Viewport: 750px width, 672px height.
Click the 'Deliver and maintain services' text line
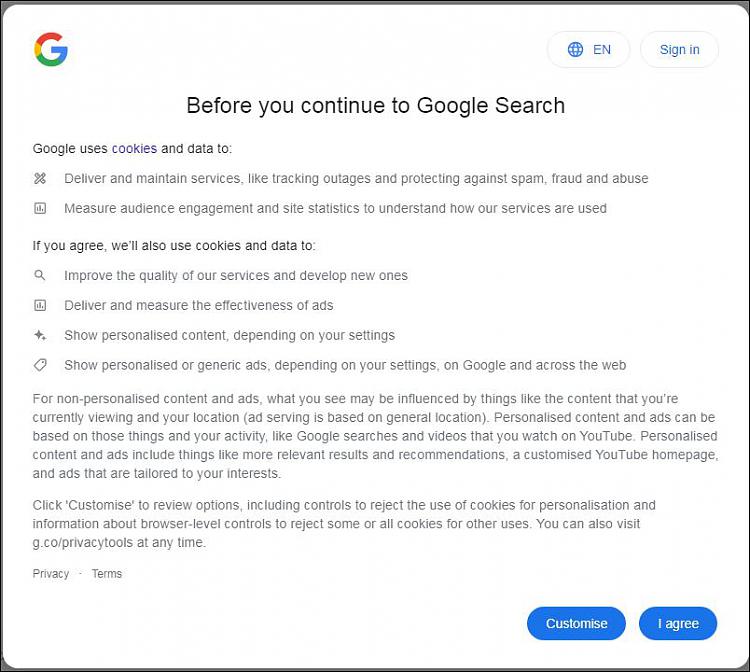coord(356,178)
